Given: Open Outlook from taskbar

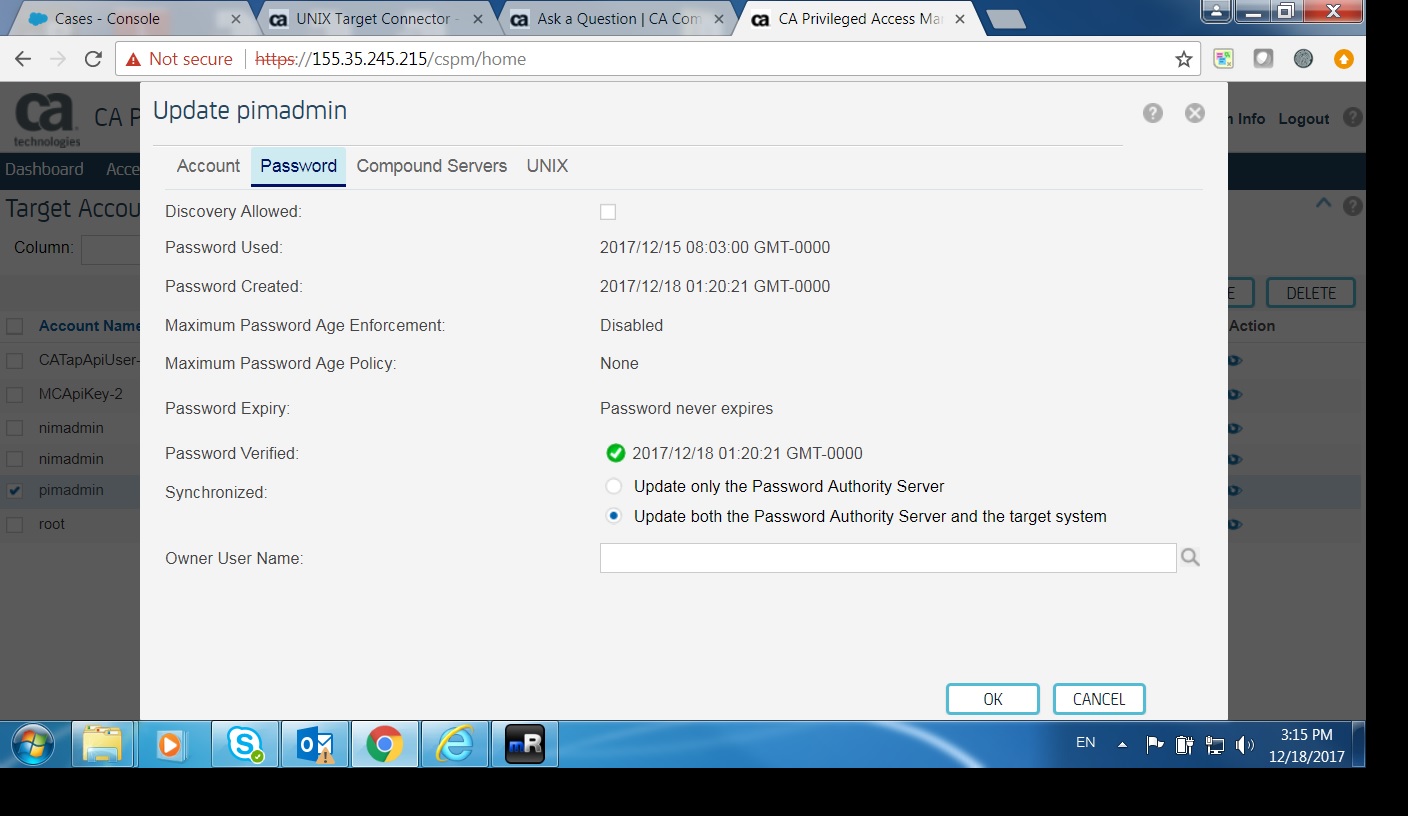Looking at the screenshot, I should coord(315,744).
